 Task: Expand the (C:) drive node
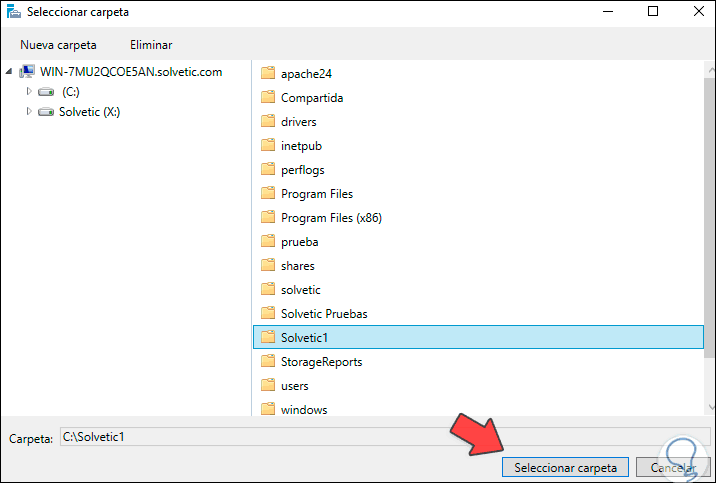coord(29,91)
